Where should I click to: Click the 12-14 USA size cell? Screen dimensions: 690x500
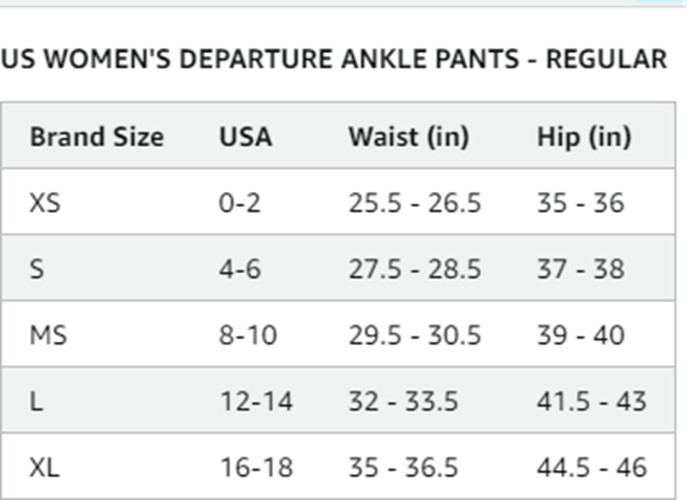pyautogui.click(x=256, y=401)
